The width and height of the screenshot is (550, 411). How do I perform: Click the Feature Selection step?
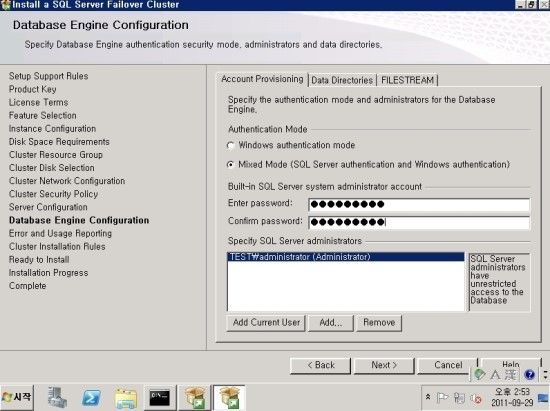tap(42, 115)
